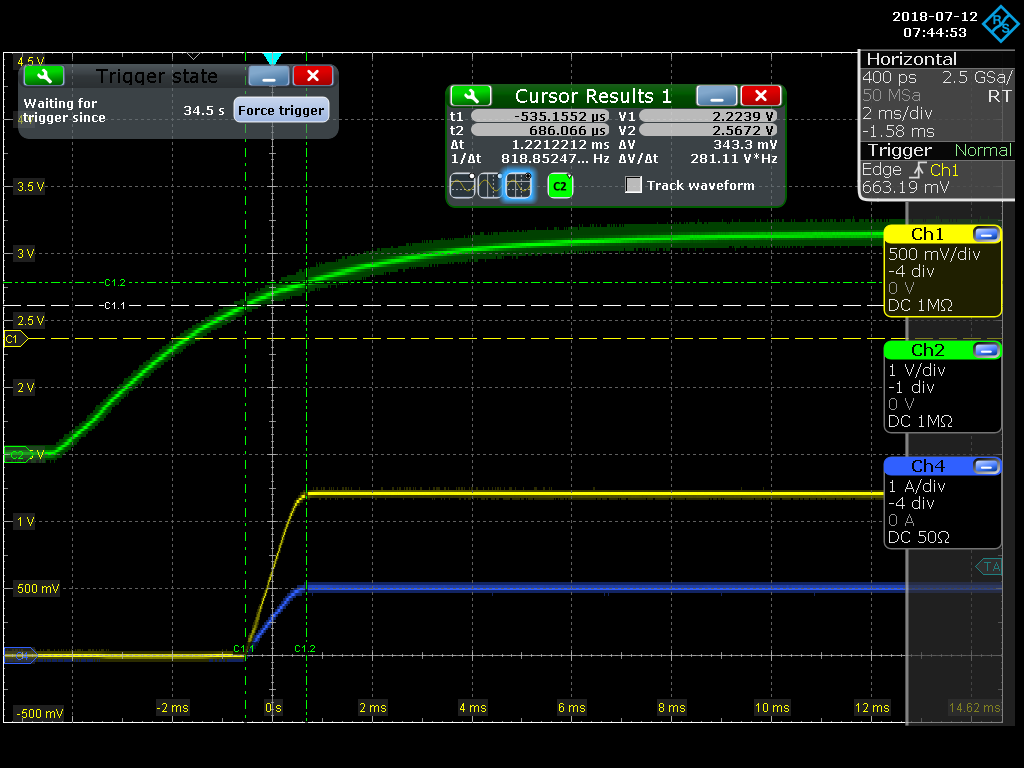1024x768 pixels.
Task: Click the cyan trigger position marker
Action: click(x=272, y=59)
